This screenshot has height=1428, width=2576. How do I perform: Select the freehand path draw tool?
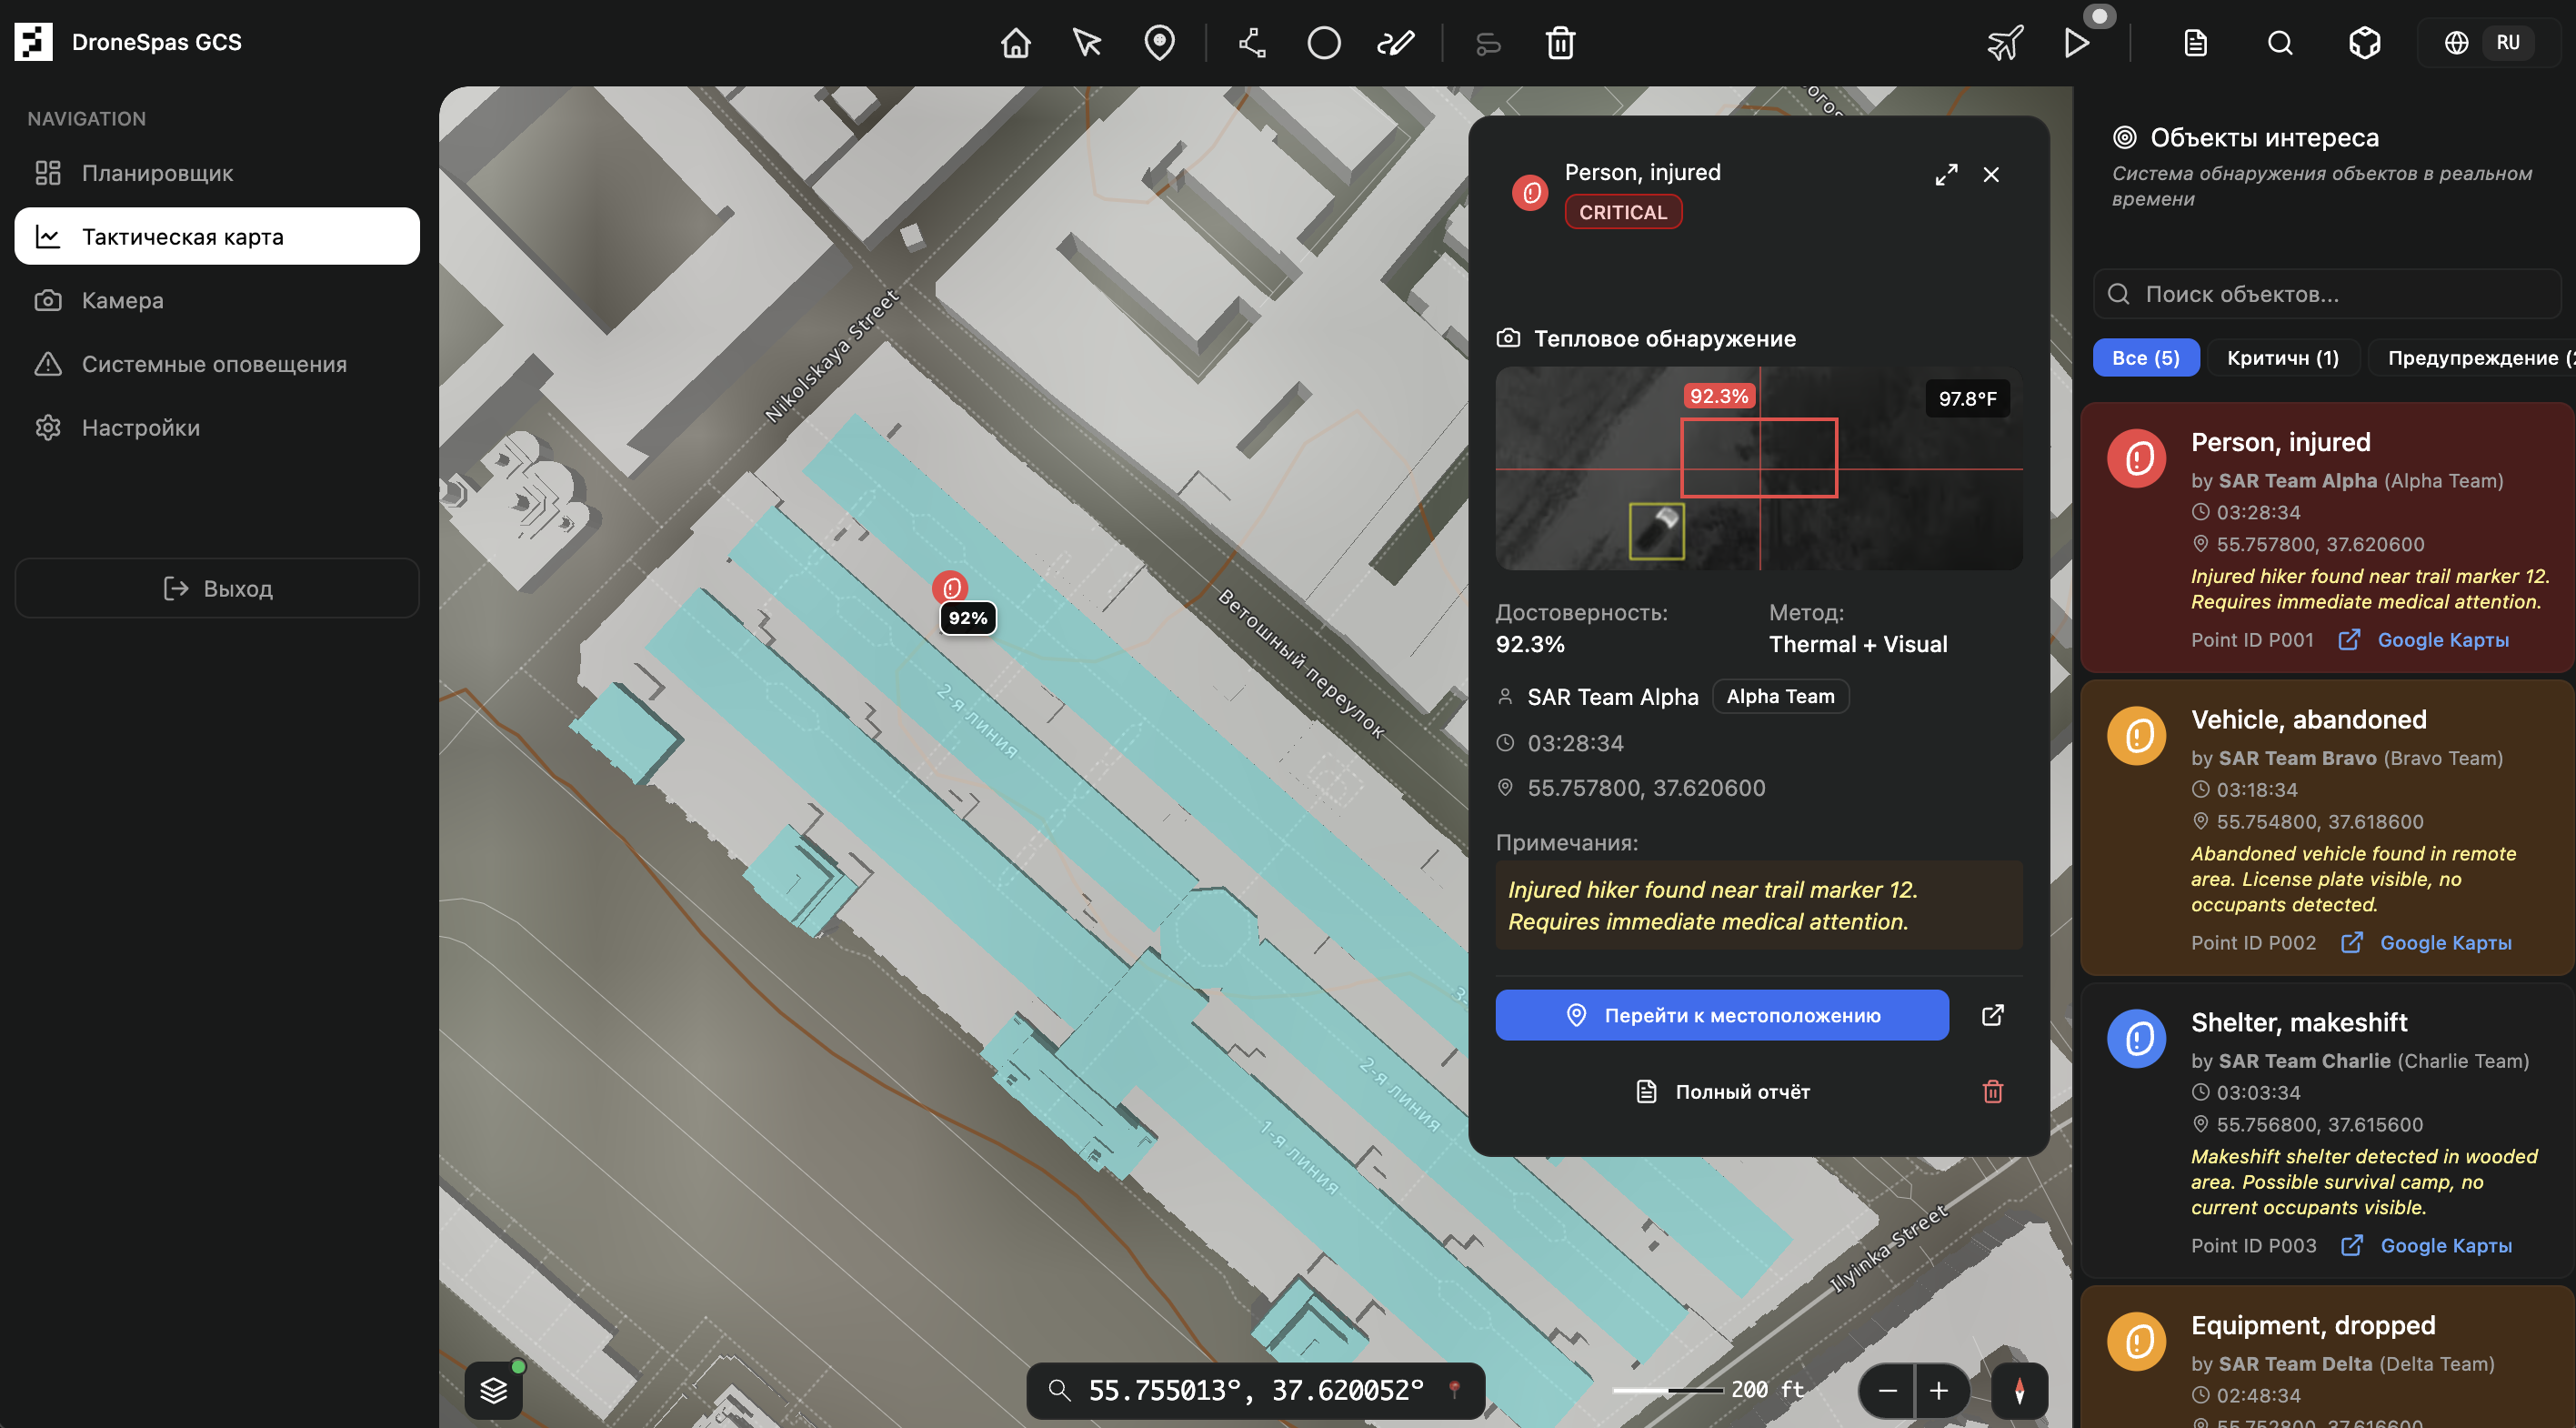pos(1395,43)
